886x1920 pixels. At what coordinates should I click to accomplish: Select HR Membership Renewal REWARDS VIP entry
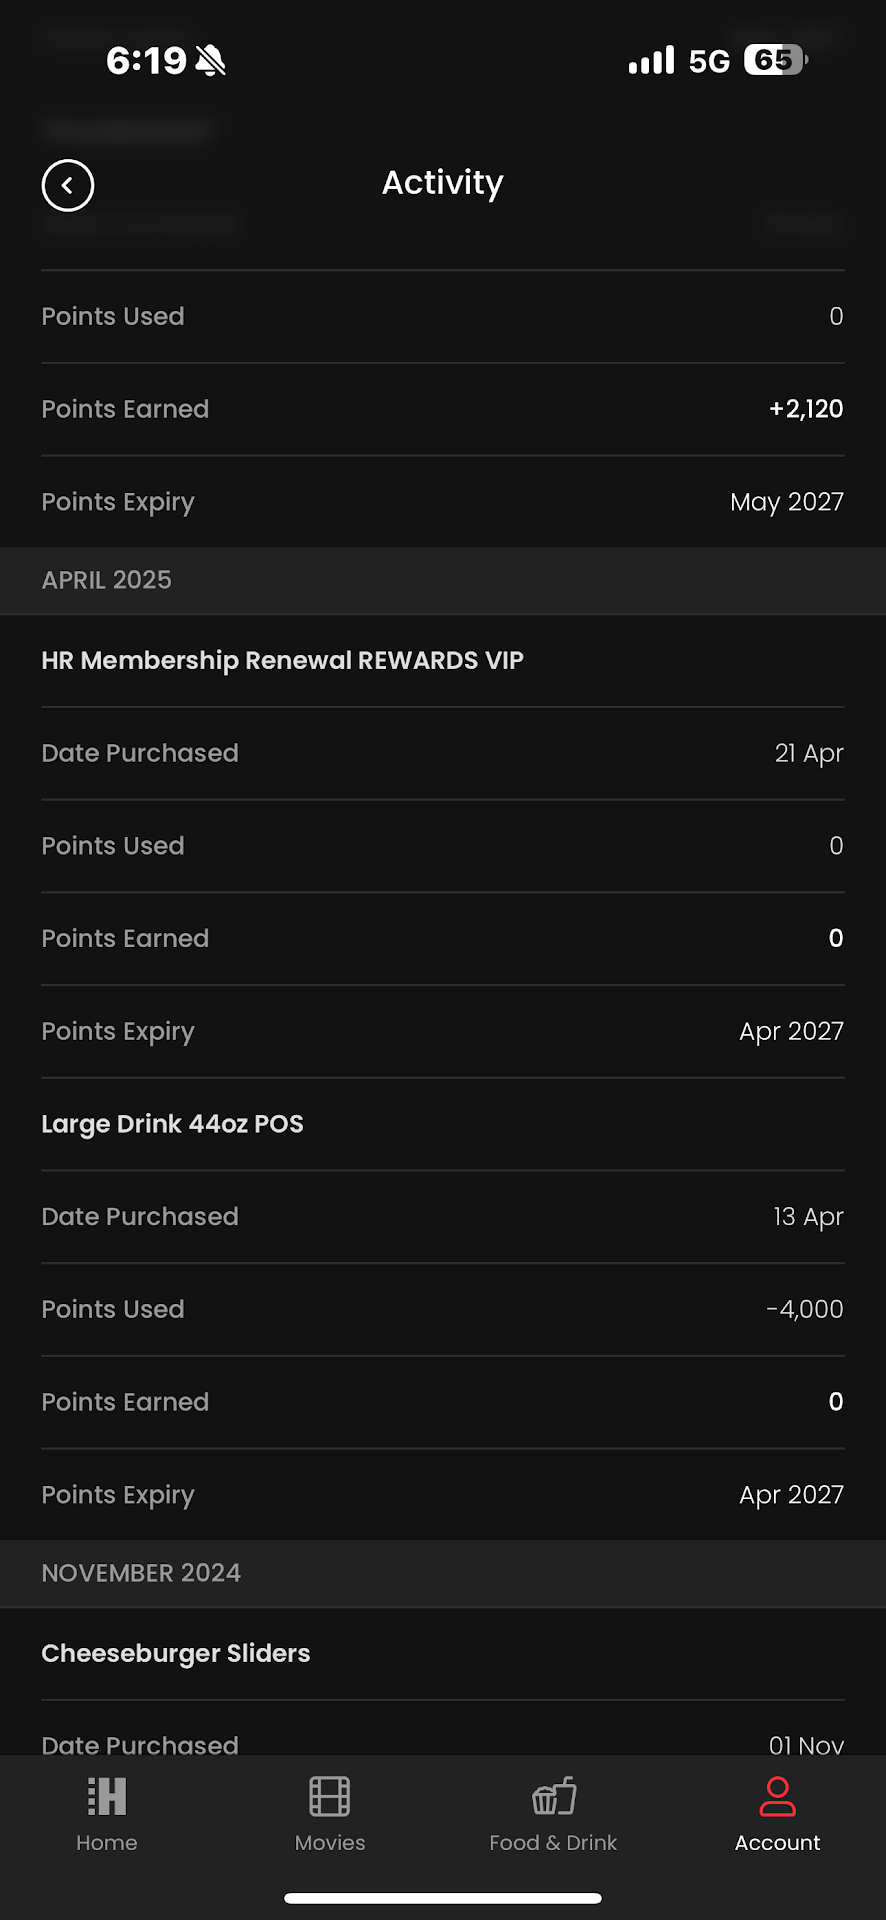(282, 661)
